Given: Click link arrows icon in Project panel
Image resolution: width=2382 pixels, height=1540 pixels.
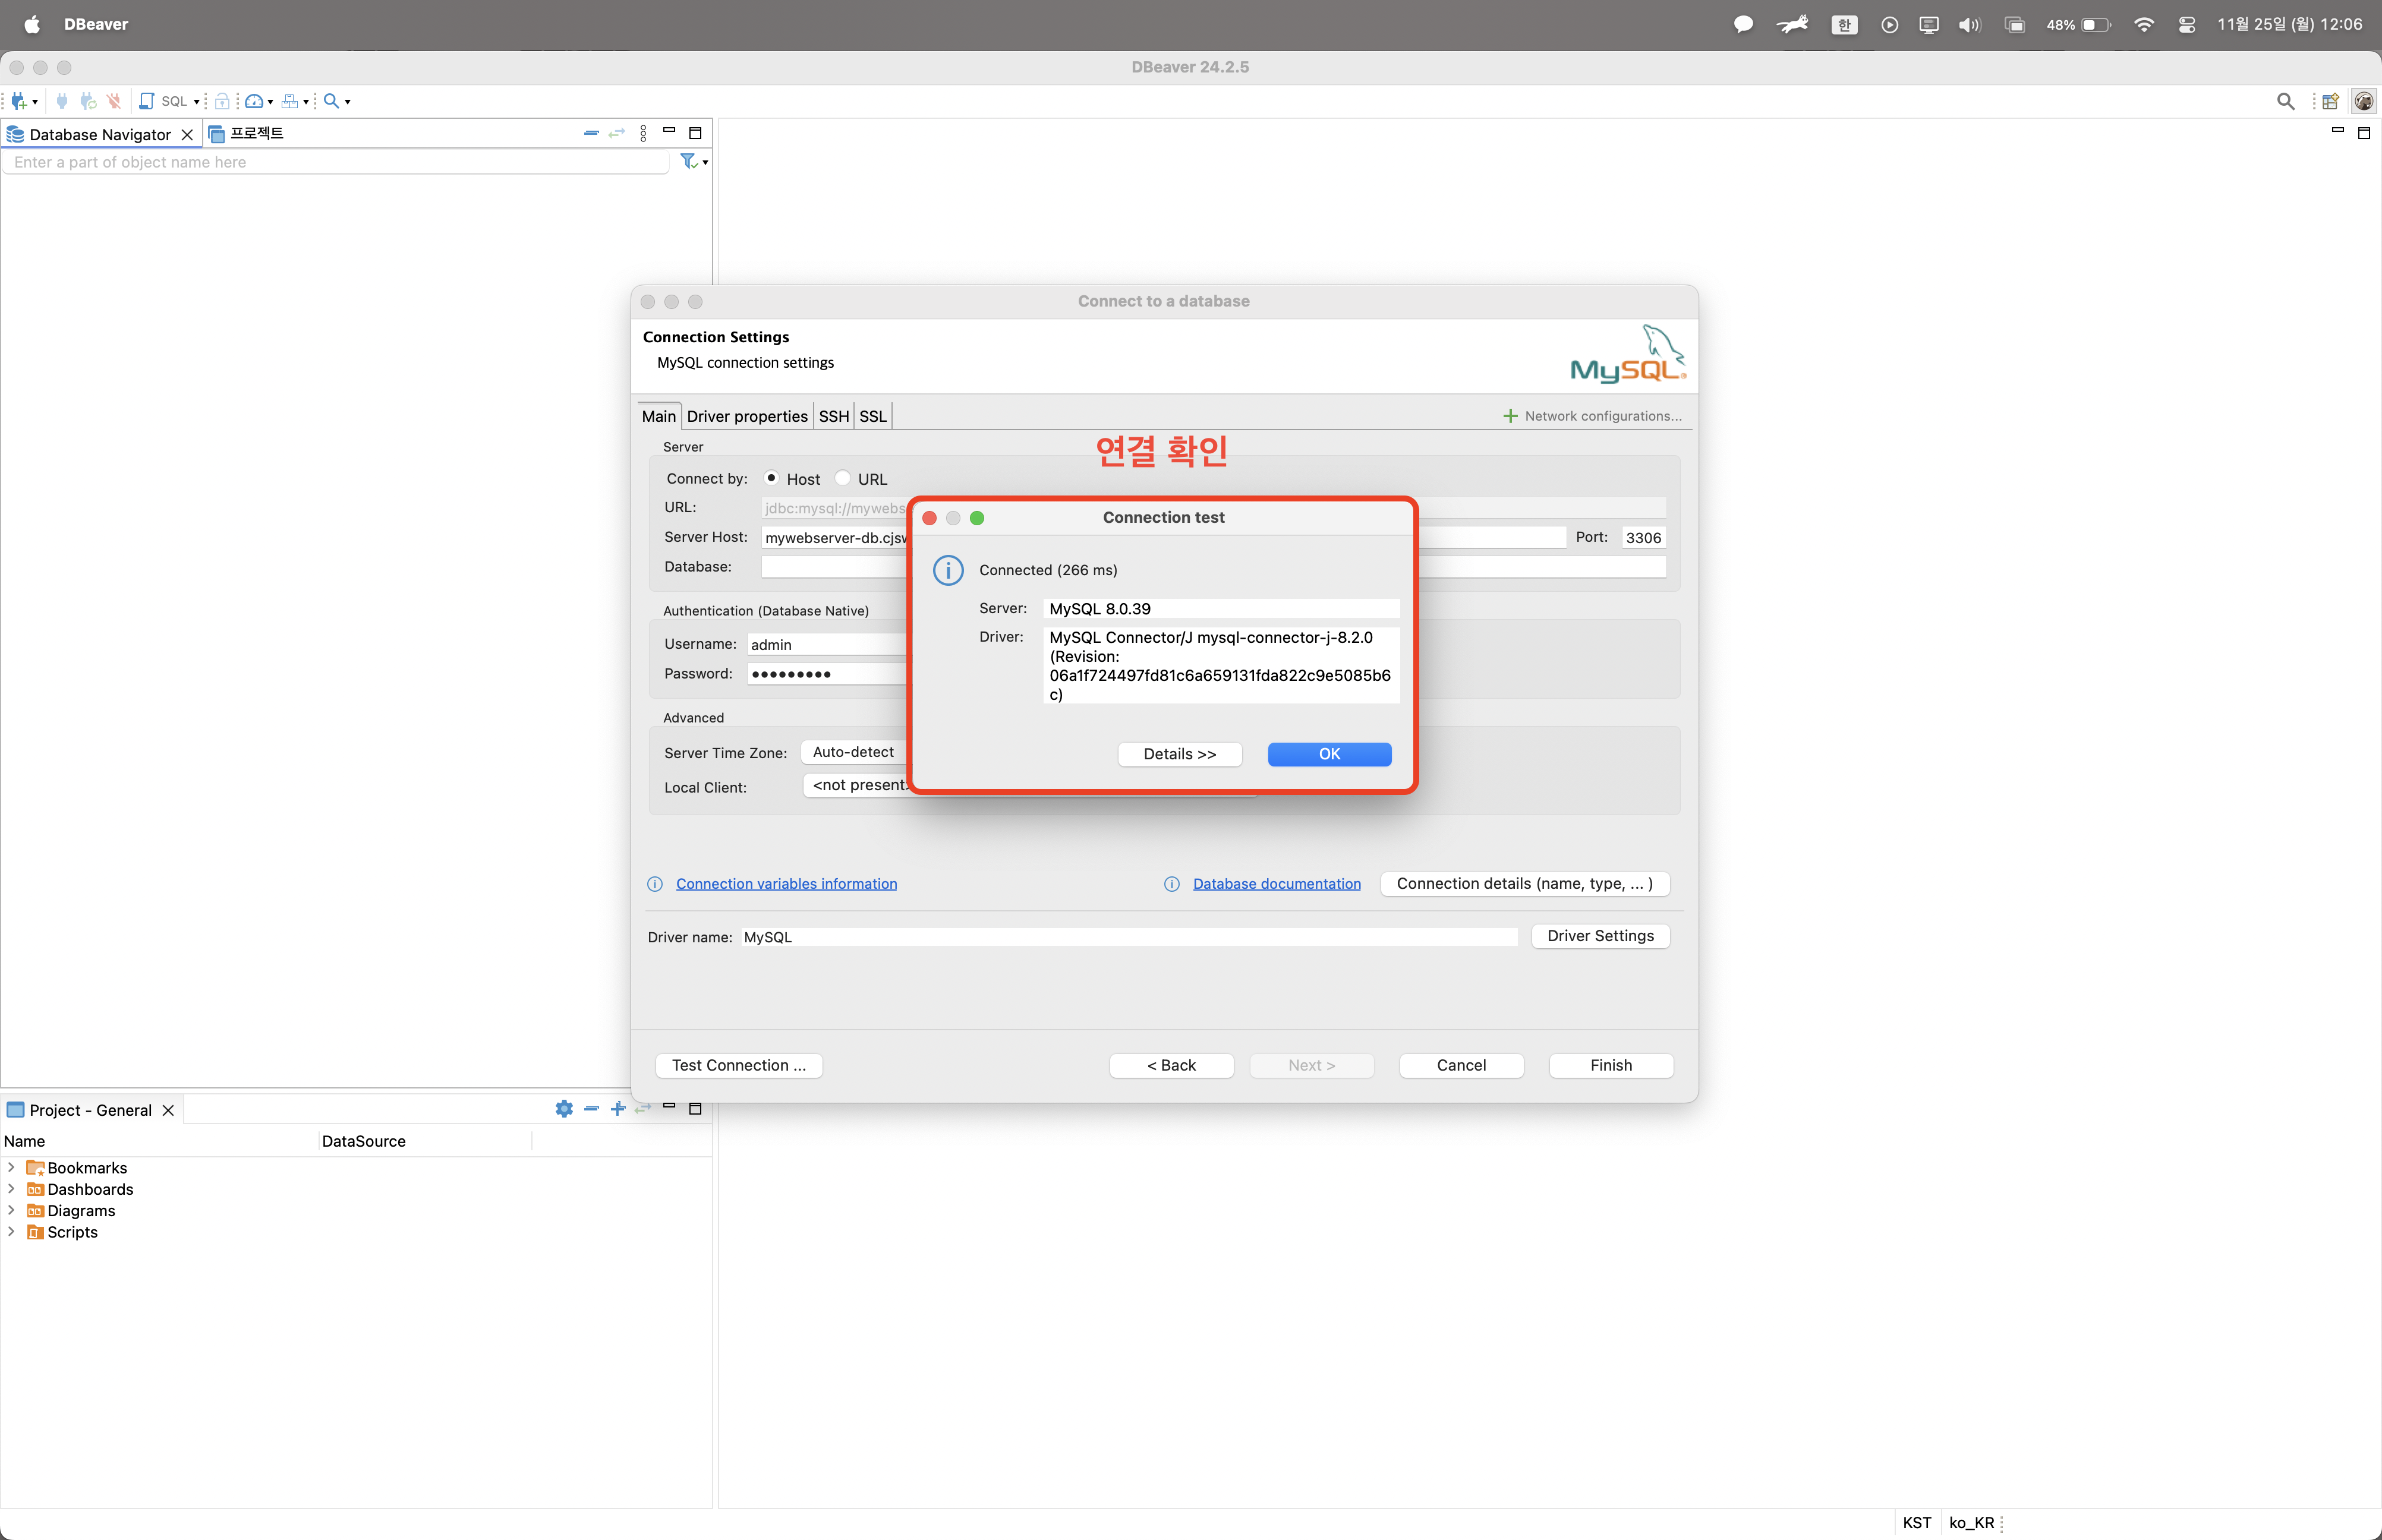Looking at the screenshot, I should [x=644, y=1109].
